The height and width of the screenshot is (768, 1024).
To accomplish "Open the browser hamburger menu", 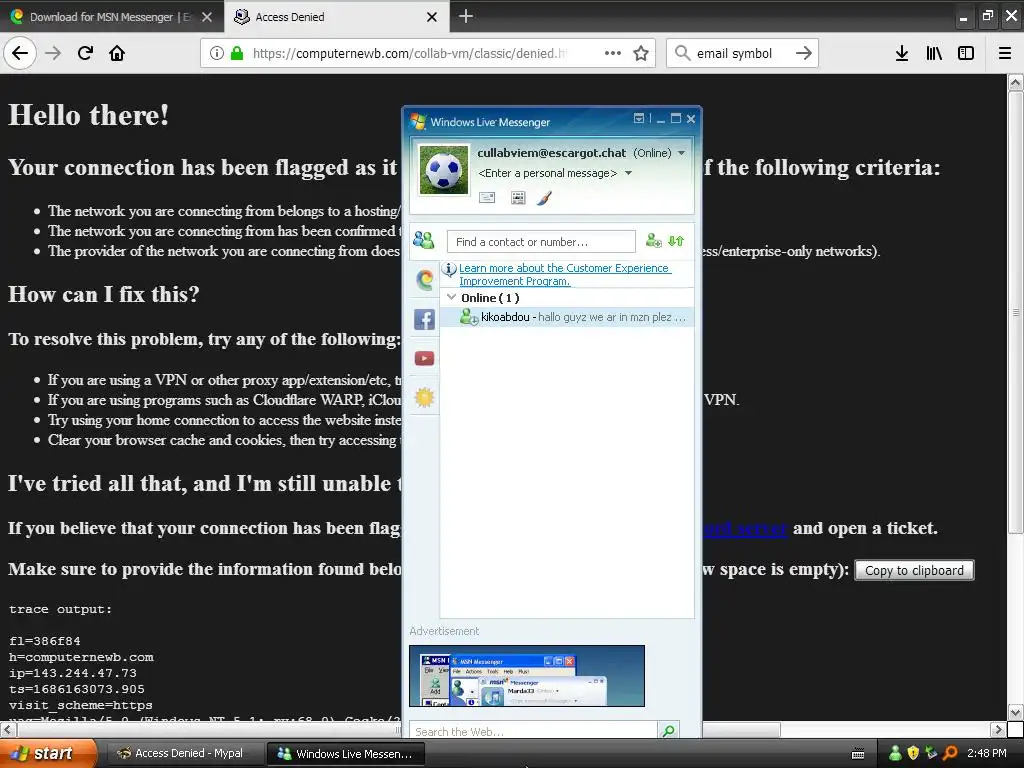I will pos(1005,53).
